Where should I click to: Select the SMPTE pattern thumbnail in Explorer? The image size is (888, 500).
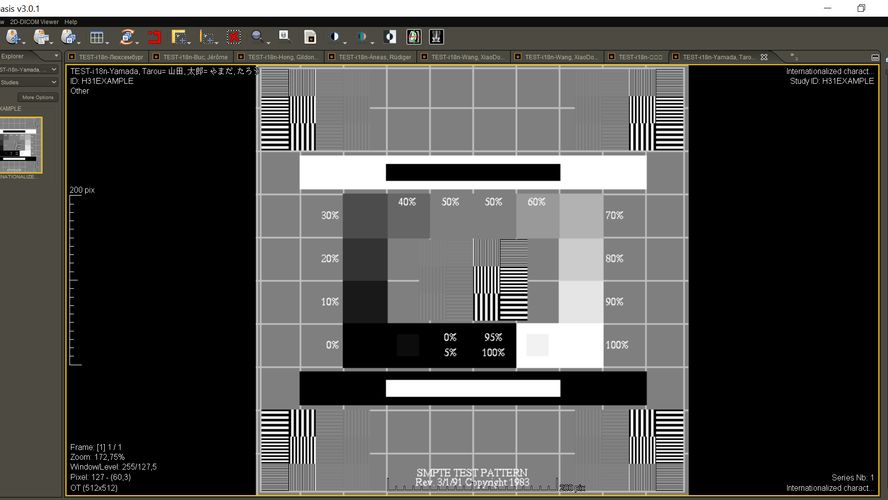pyautogui.click(x=21, y=146)
